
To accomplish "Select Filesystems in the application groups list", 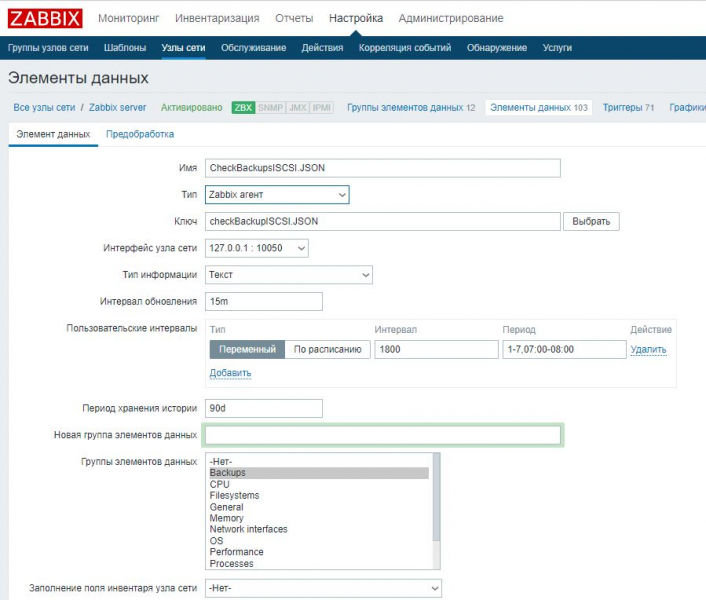I will pos(234,495).
